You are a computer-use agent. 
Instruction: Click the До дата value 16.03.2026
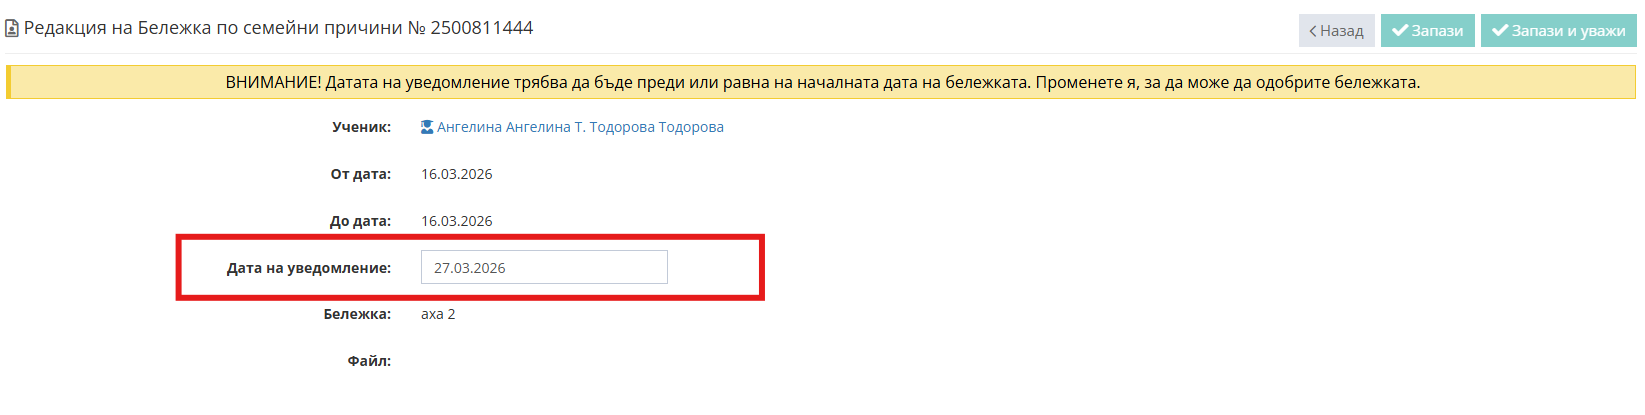click(457, 221)
